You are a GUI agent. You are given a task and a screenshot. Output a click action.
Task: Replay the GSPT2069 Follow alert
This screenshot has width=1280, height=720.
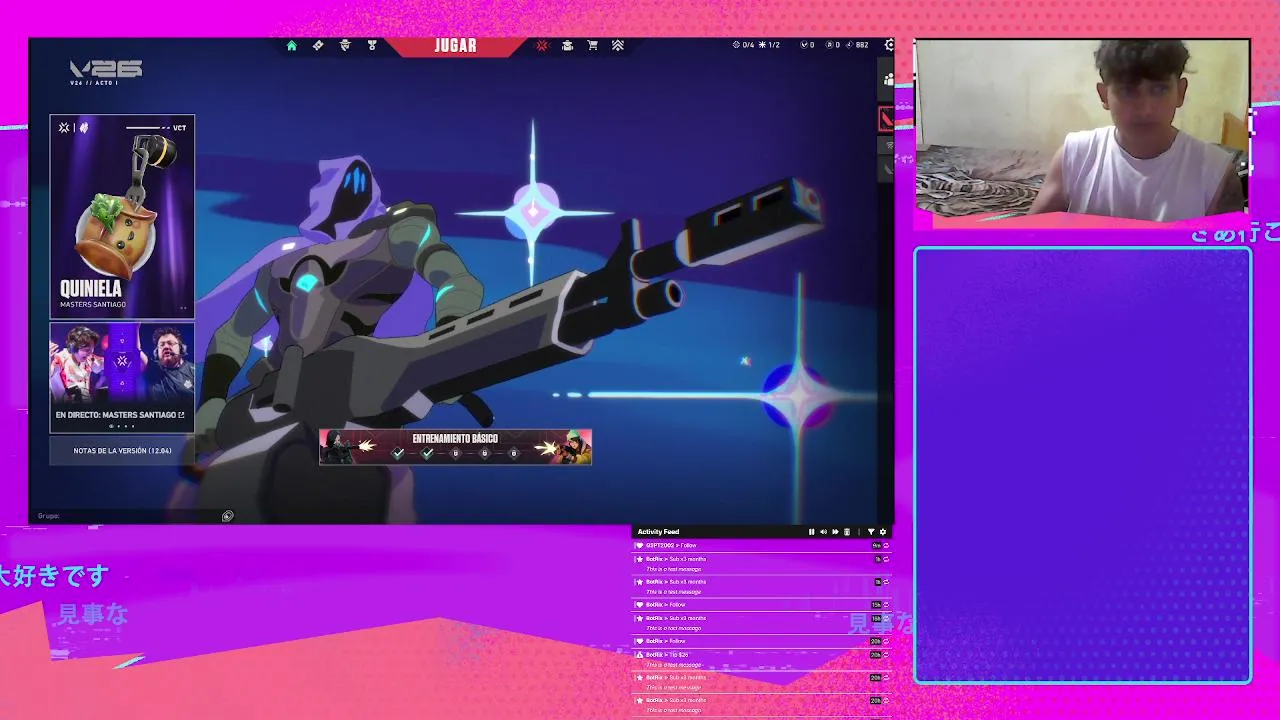pos(886,546)
